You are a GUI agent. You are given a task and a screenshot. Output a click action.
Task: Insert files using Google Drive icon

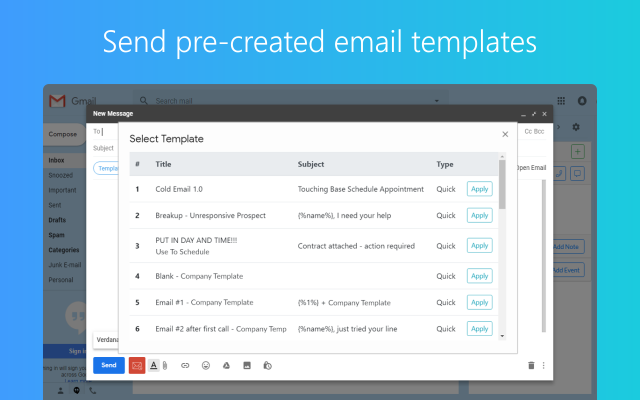(x=226, y=365)
